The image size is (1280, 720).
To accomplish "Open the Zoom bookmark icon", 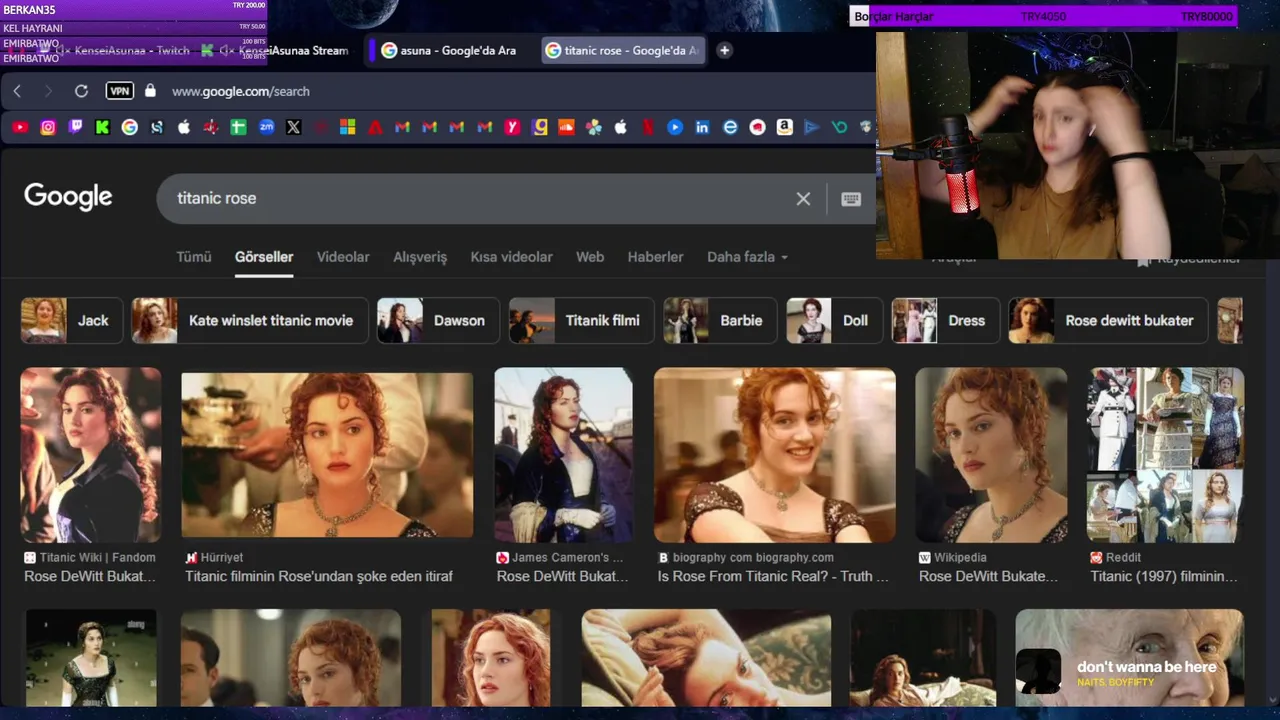I will (x=266, y=127).
